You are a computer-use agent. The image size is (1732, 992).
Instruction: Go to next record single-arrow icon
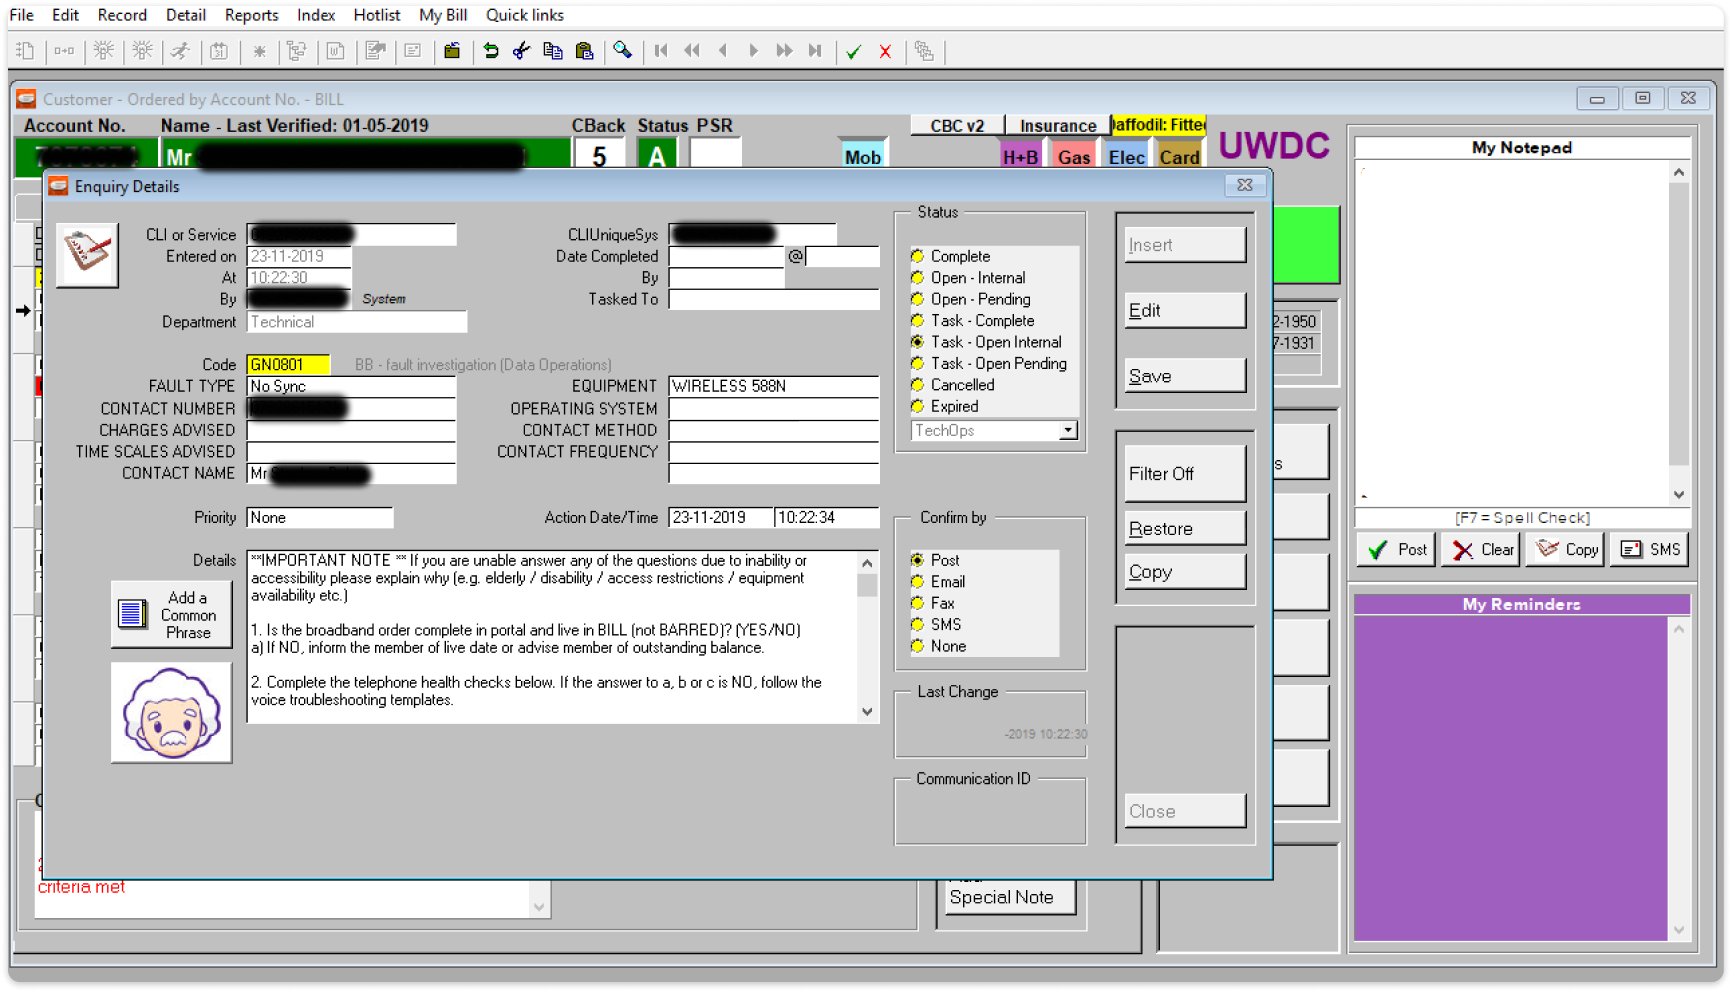[x=753, y=51]
